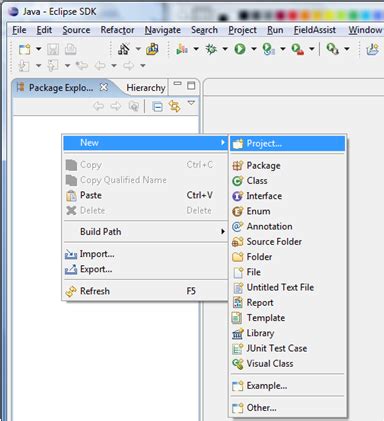Choose Example... in the New submenu

pos(288,386)
